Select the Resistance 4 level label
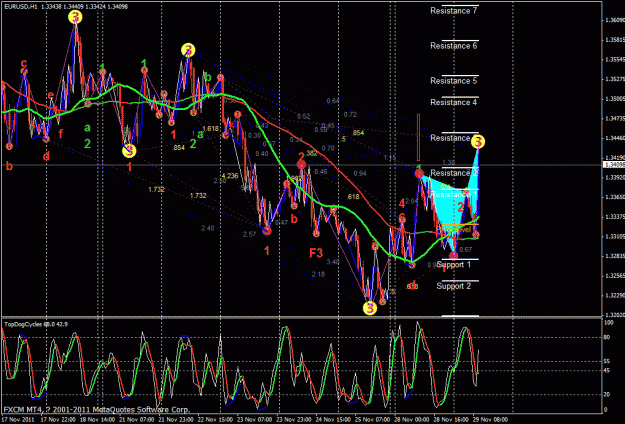Screen dimensions: 625x424 click(x=453, y=102)
